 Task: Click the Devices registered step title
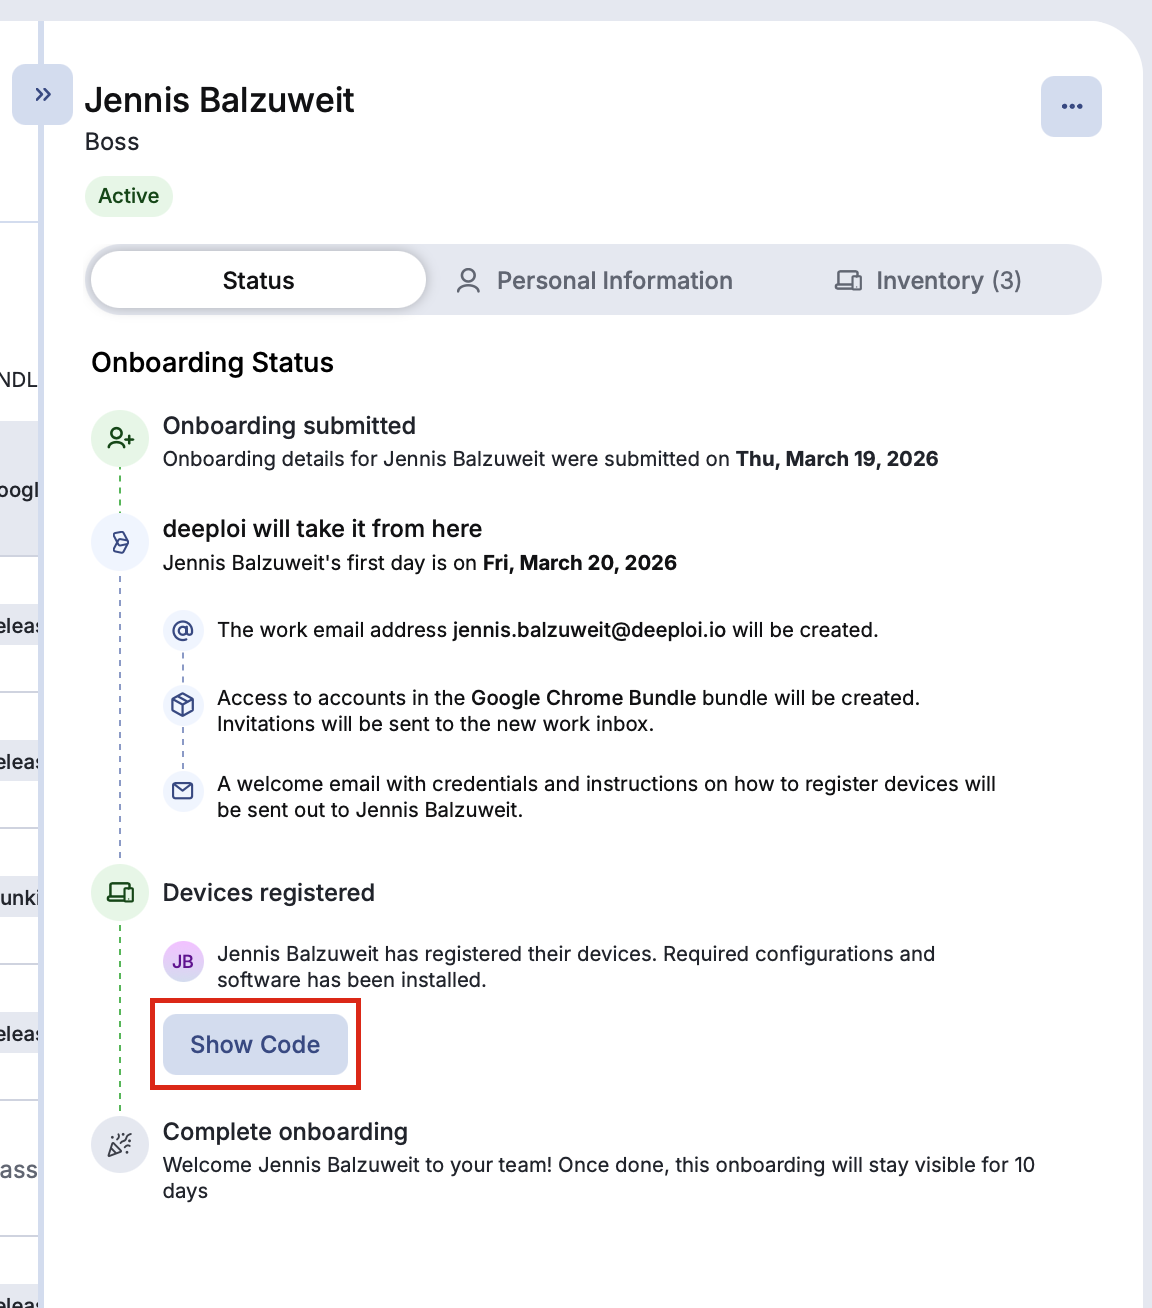pos(269,893)
